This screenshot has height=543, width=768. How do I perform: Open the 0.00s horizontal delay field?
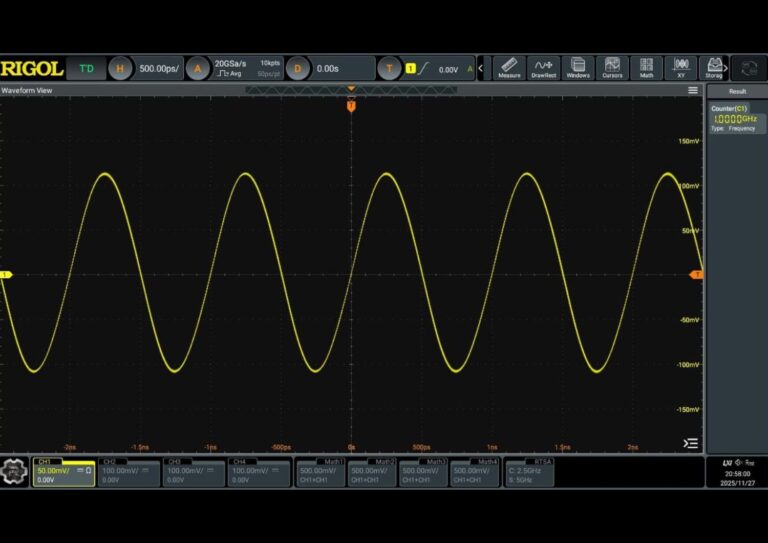point(343,69)
